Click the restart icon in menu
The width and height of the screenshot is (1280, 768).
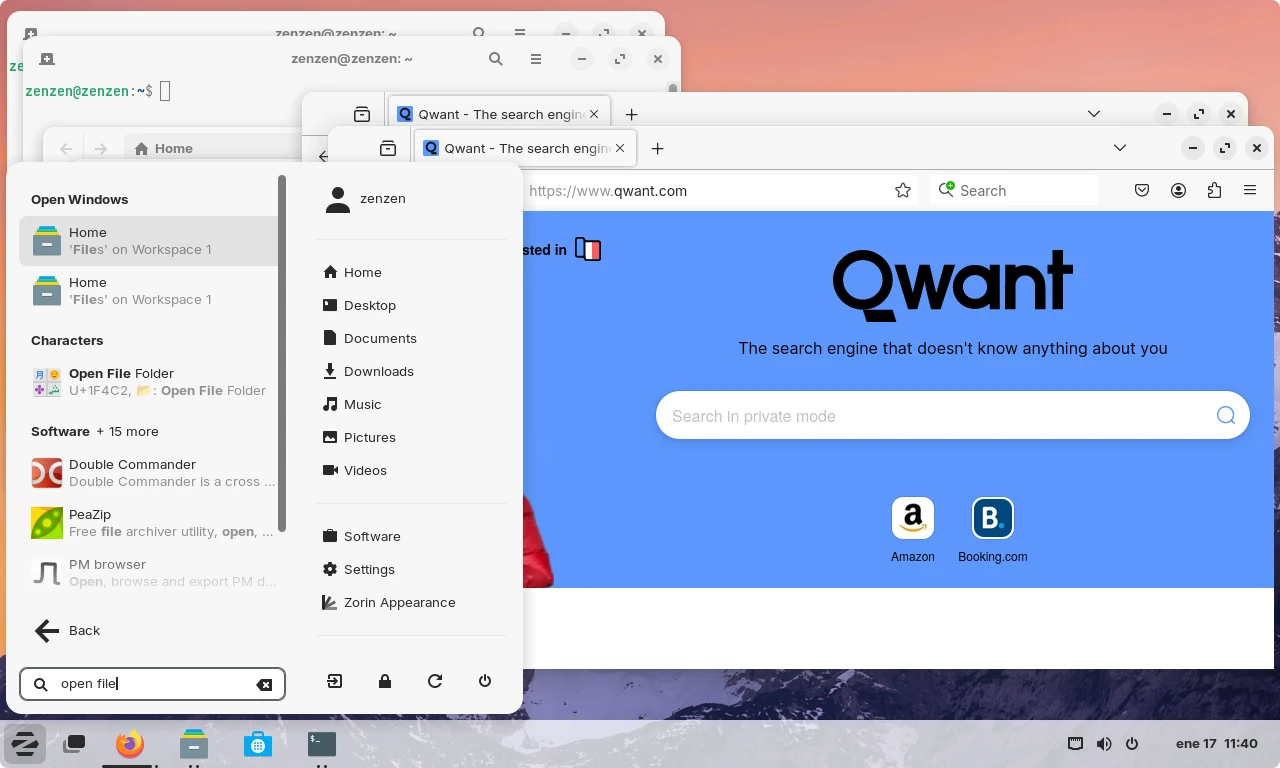[x=435, y=681]
